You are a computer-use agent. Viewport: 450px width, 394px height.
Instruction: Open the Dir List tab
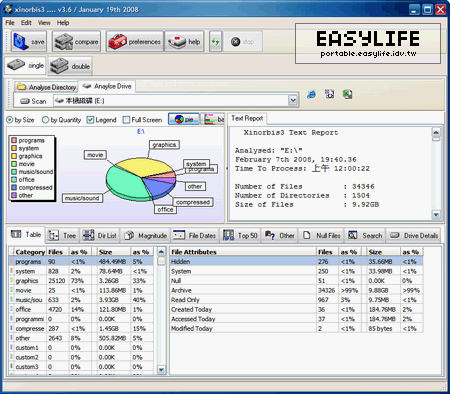(100, 236)
